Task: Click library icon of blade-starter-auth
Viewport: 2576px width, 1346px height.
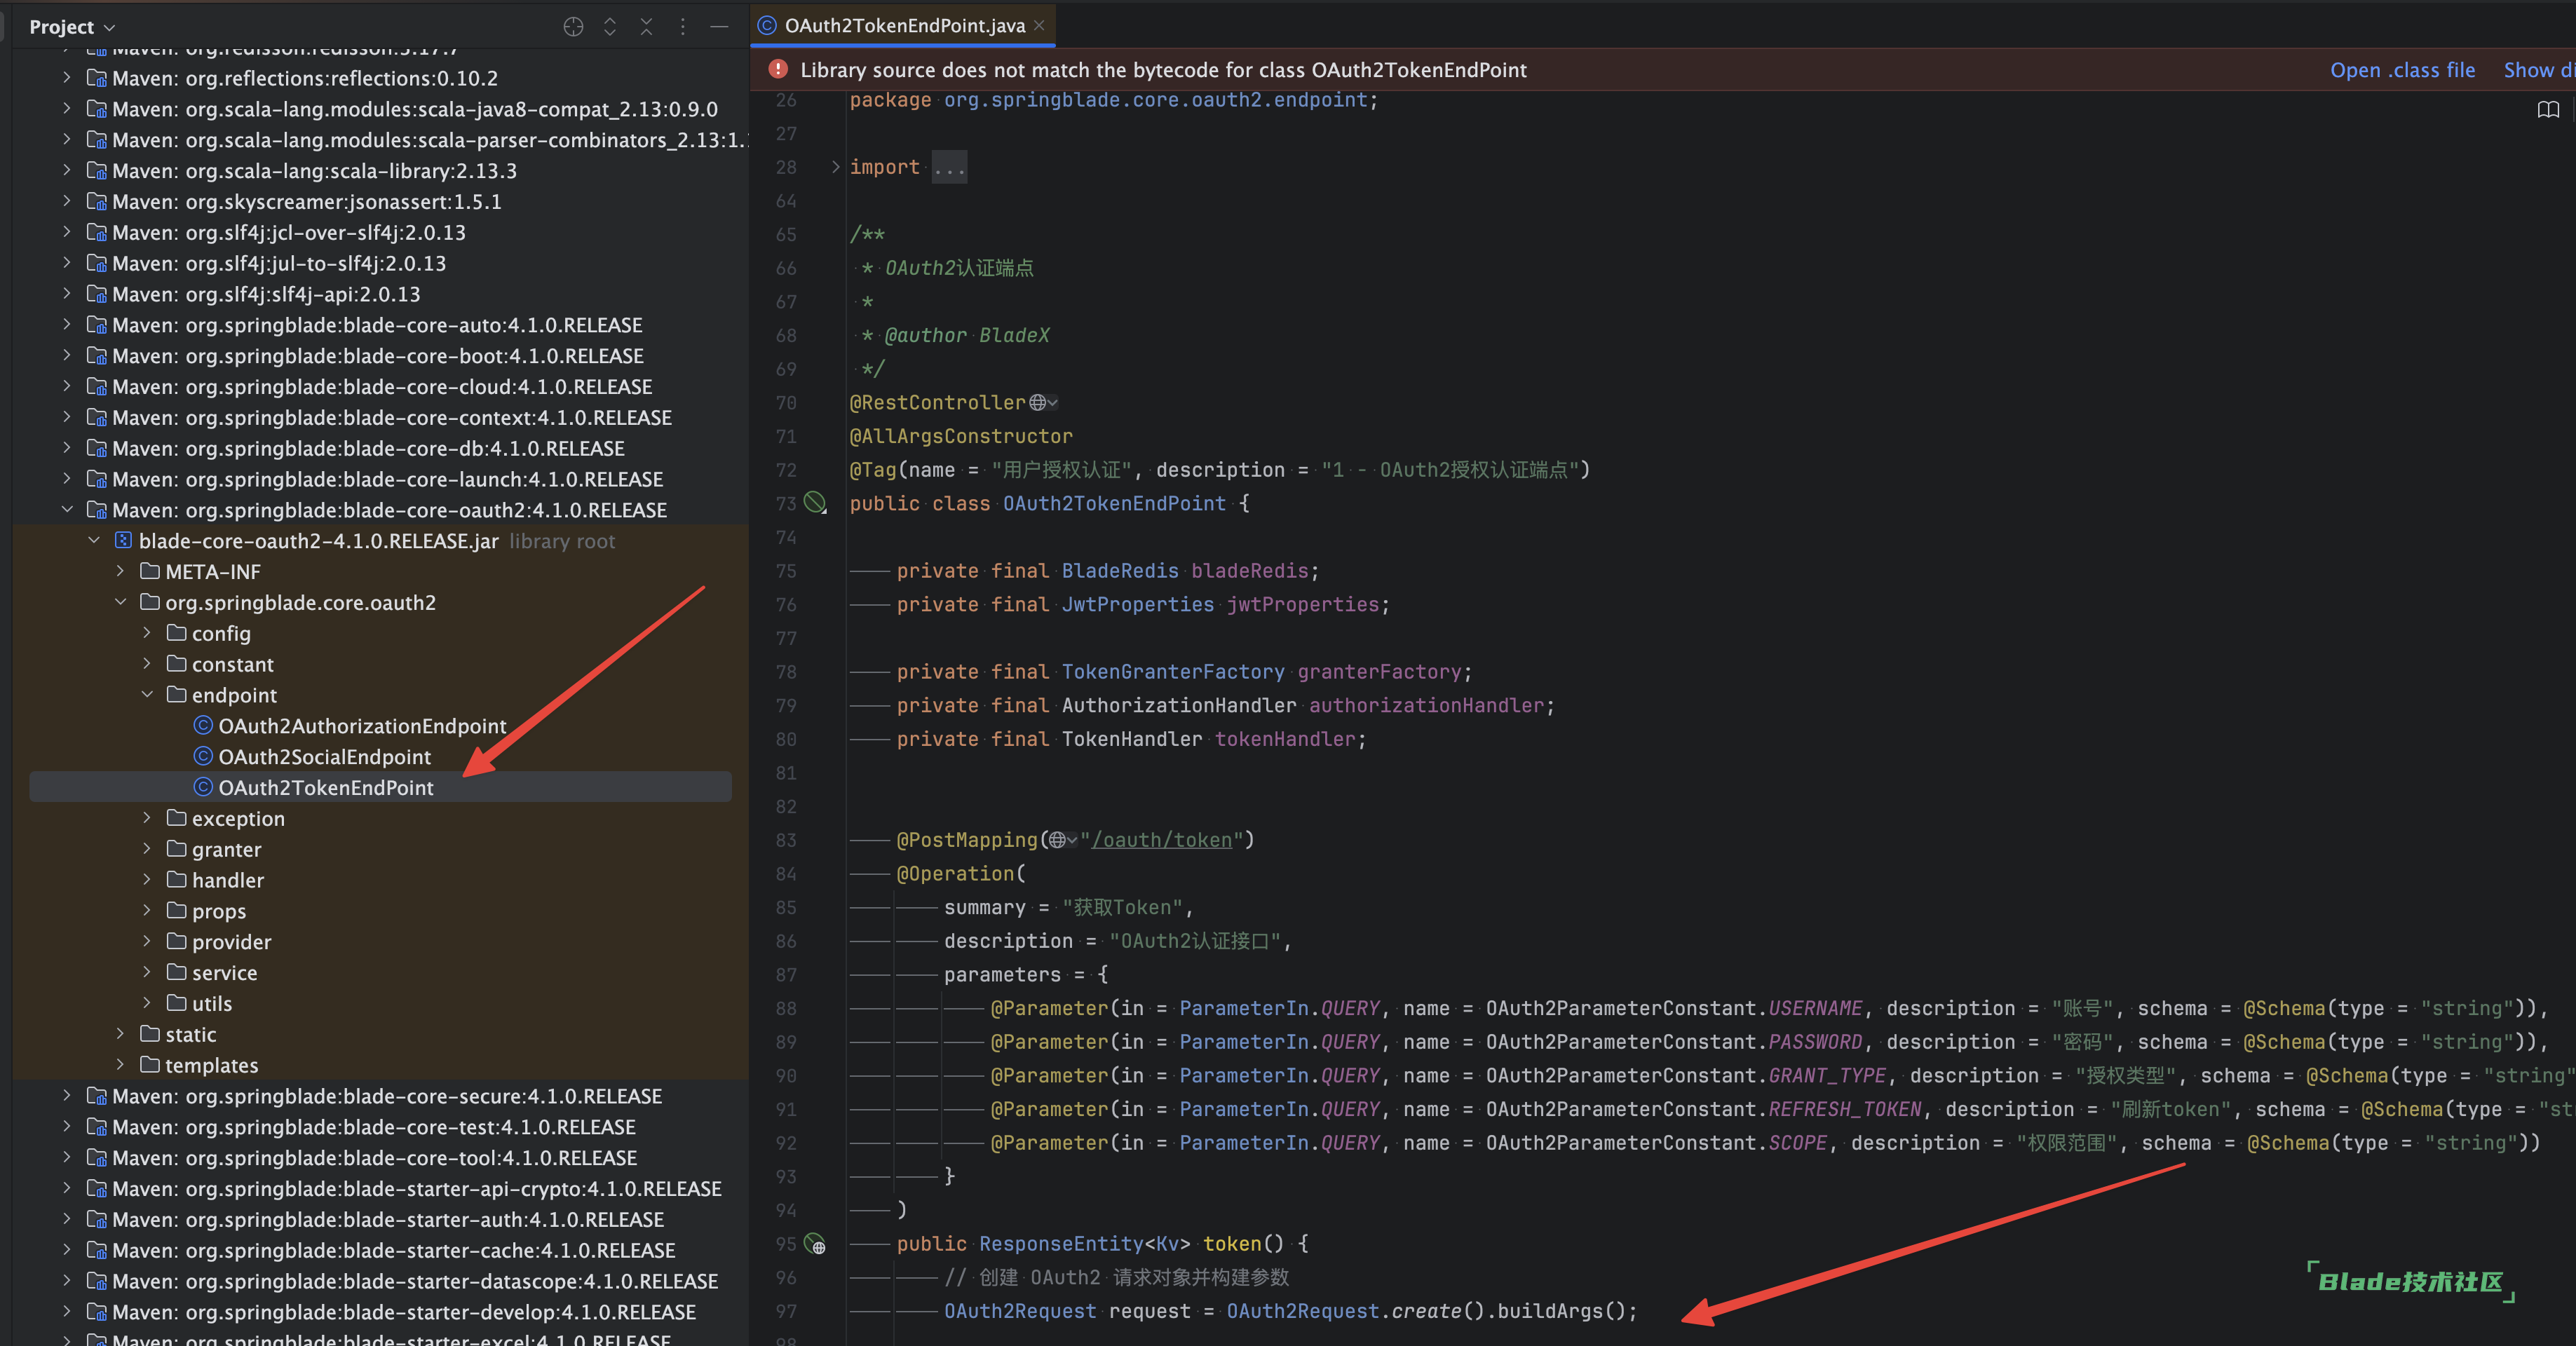Action: (x=97, y=1219)
